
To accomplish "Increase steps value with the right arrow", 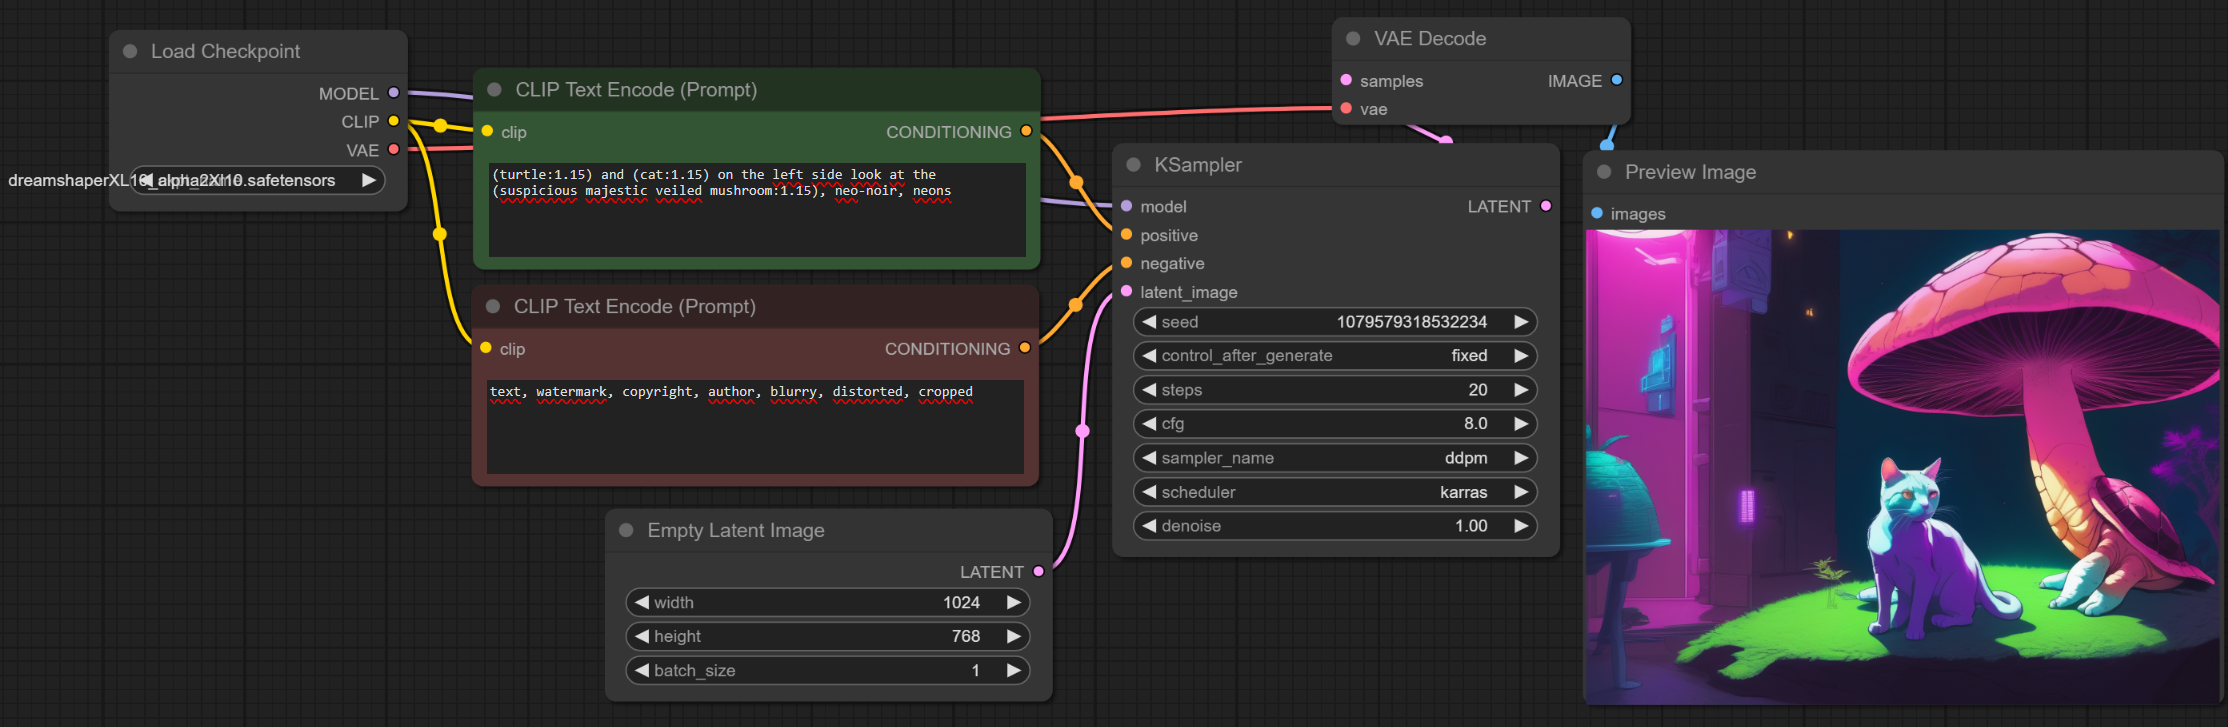I will click(x=1521, y=390).
